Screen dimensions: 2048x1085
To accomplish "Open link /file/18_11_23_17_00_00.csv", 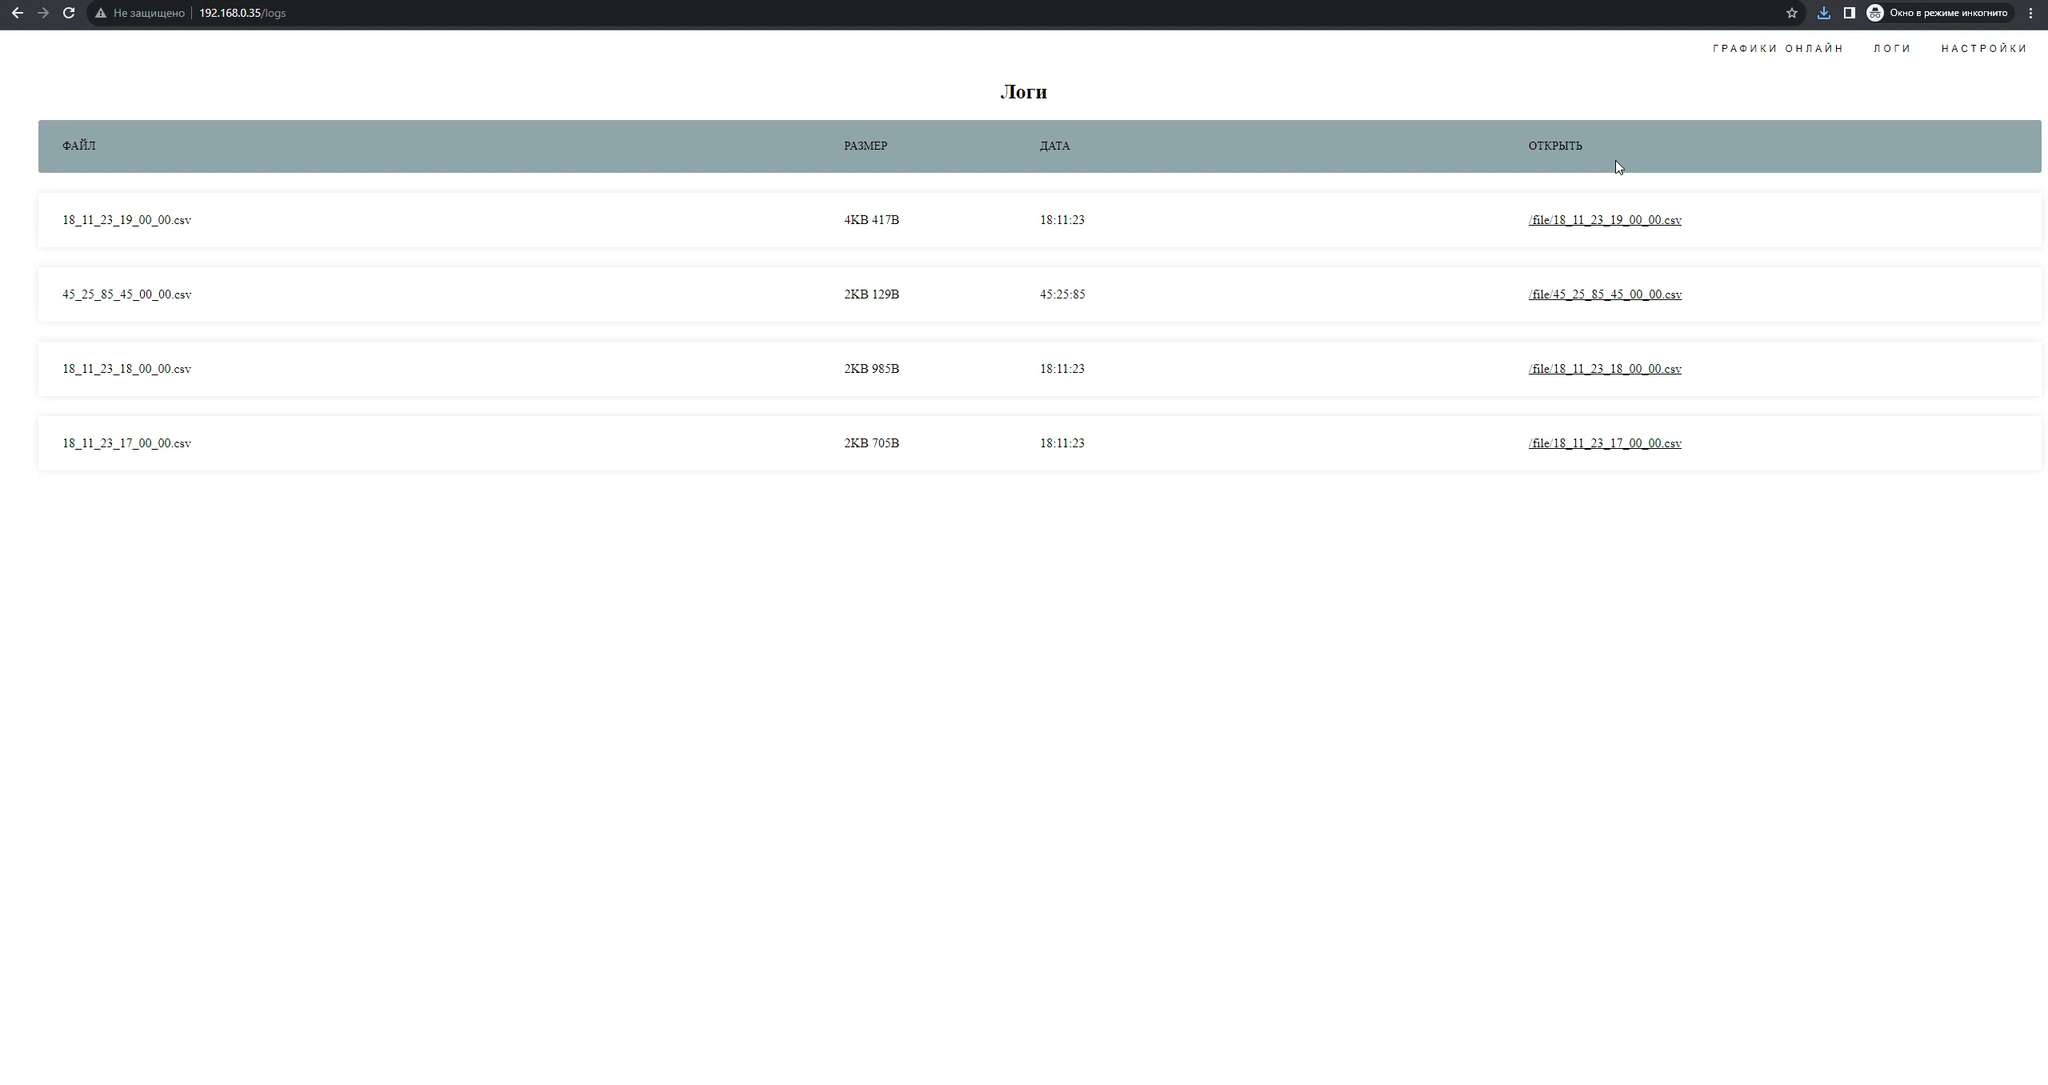I will click(1604, 443).
